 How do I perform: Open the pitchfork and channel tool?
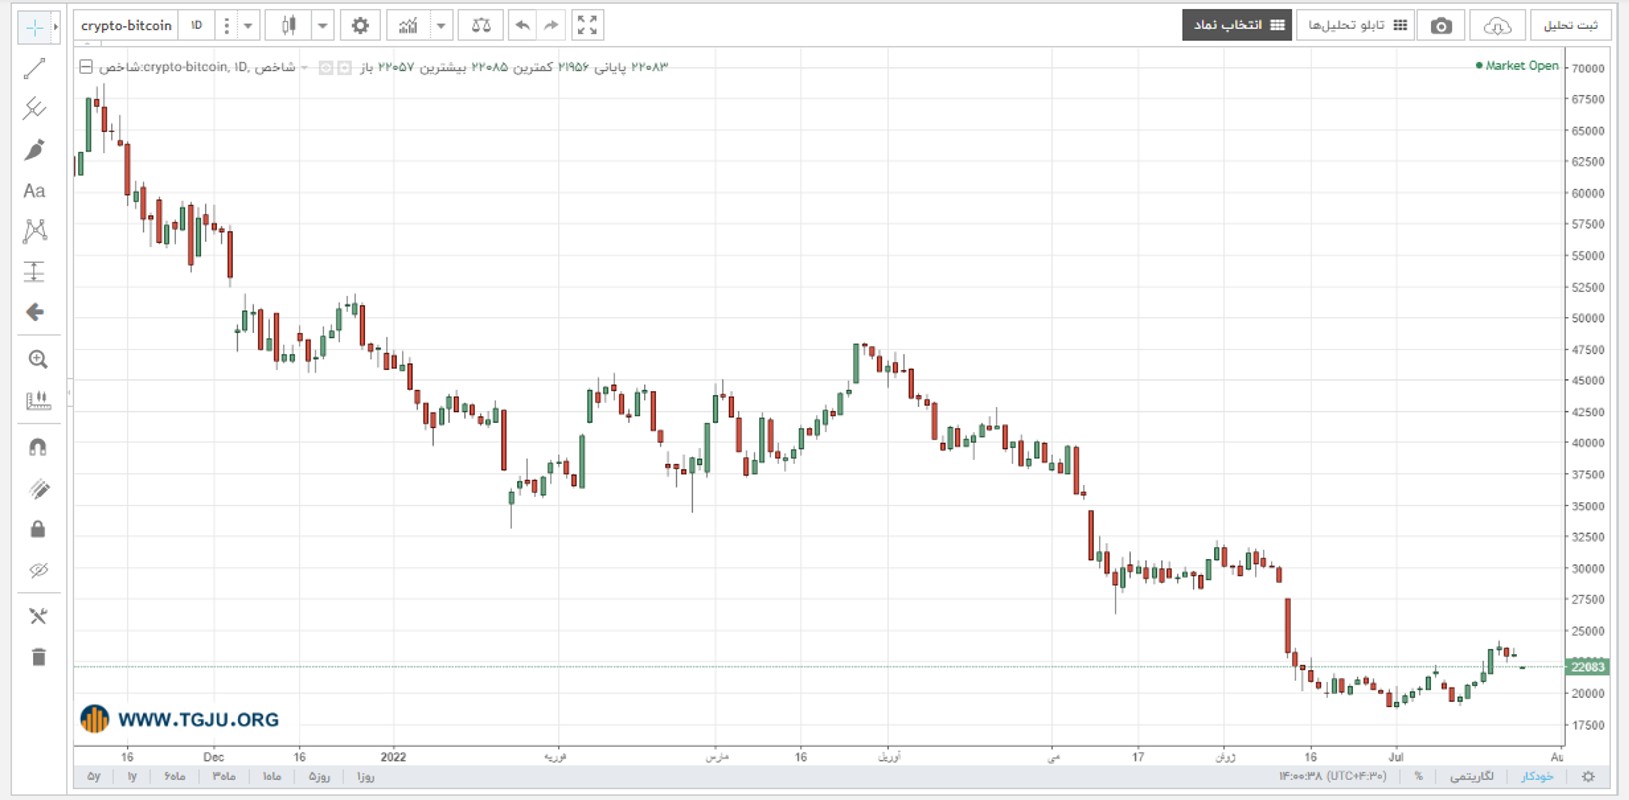click(x=35, y=108)
